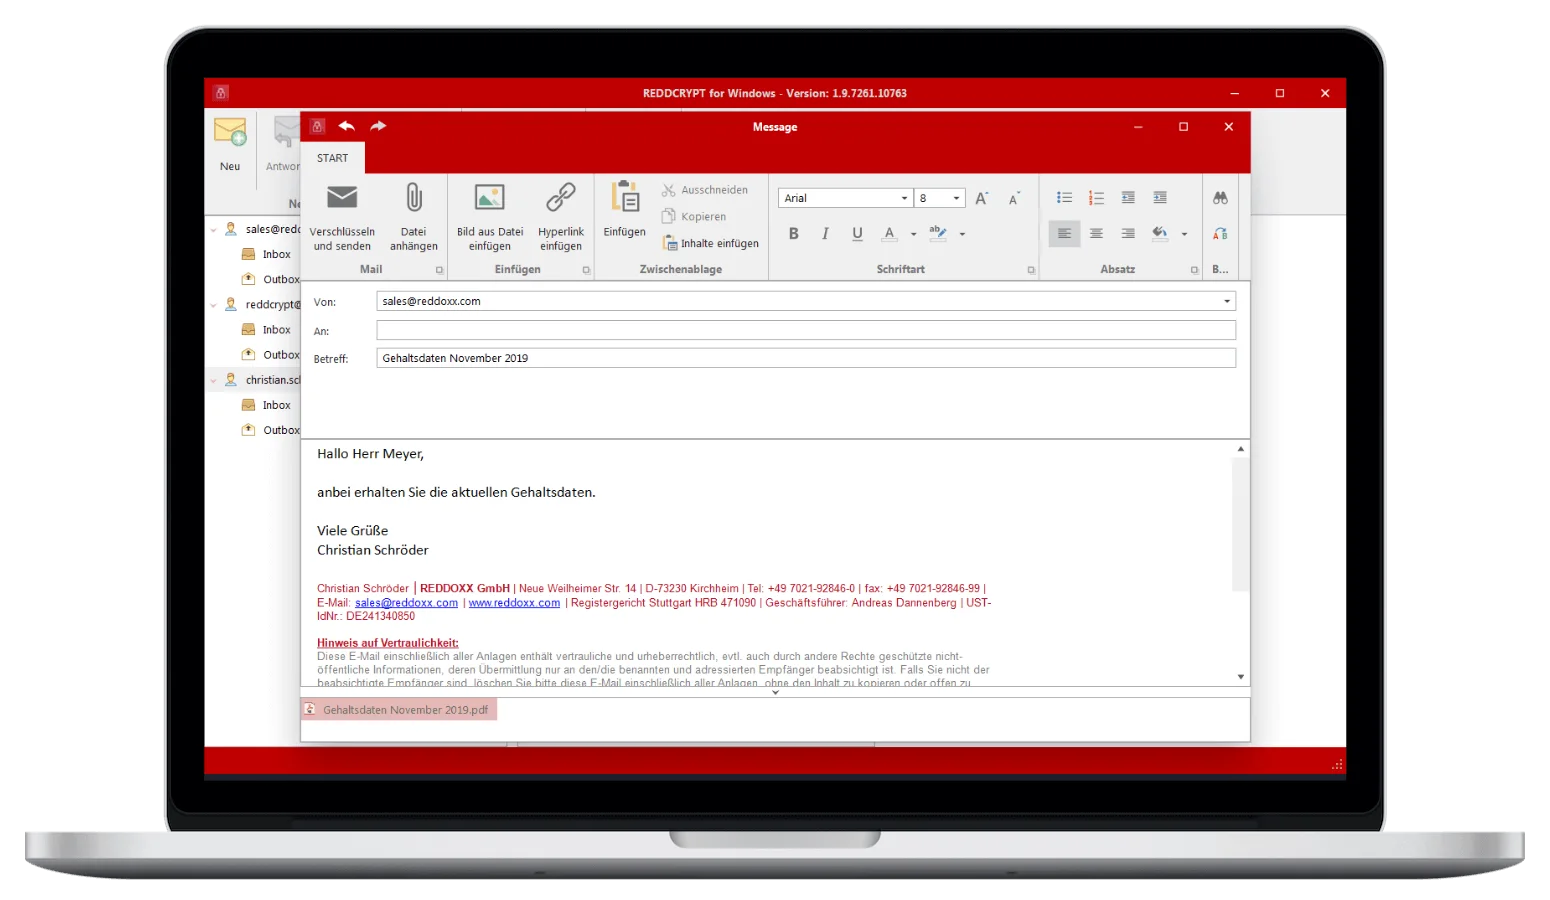Toggle italic formatting
Screen dimensions: 1550x900
coord(825,234)
